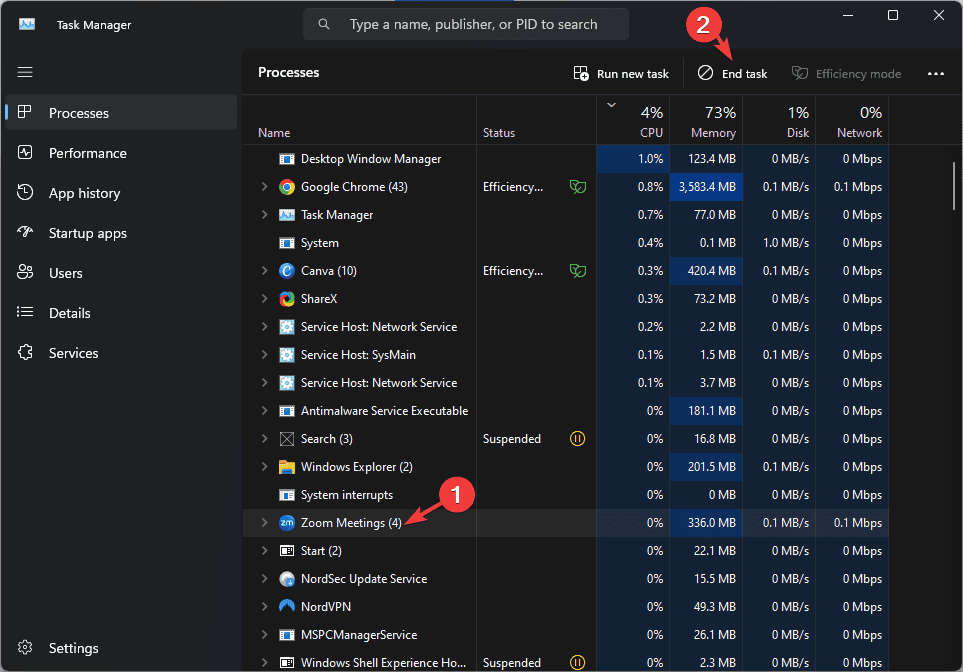Open the Performance tab in sidebar
963x672 pixels.
click(87, 153)
